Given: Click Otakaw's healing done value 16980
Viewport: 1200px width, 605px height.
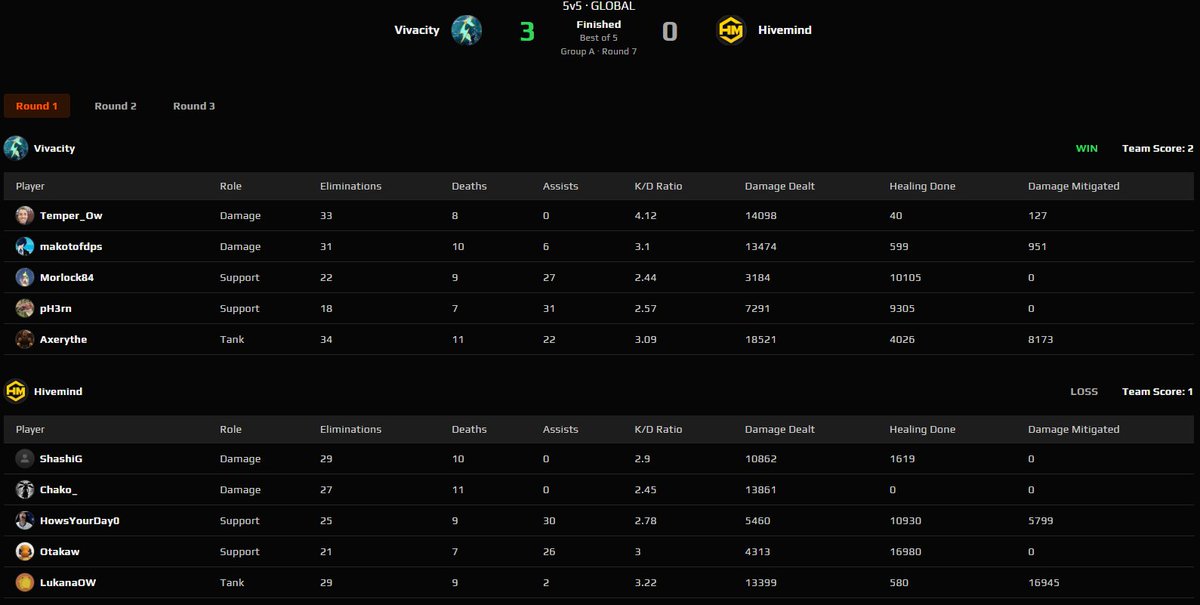Looking at the screenshot, I should pyautogui.click(x=906, y=551).
